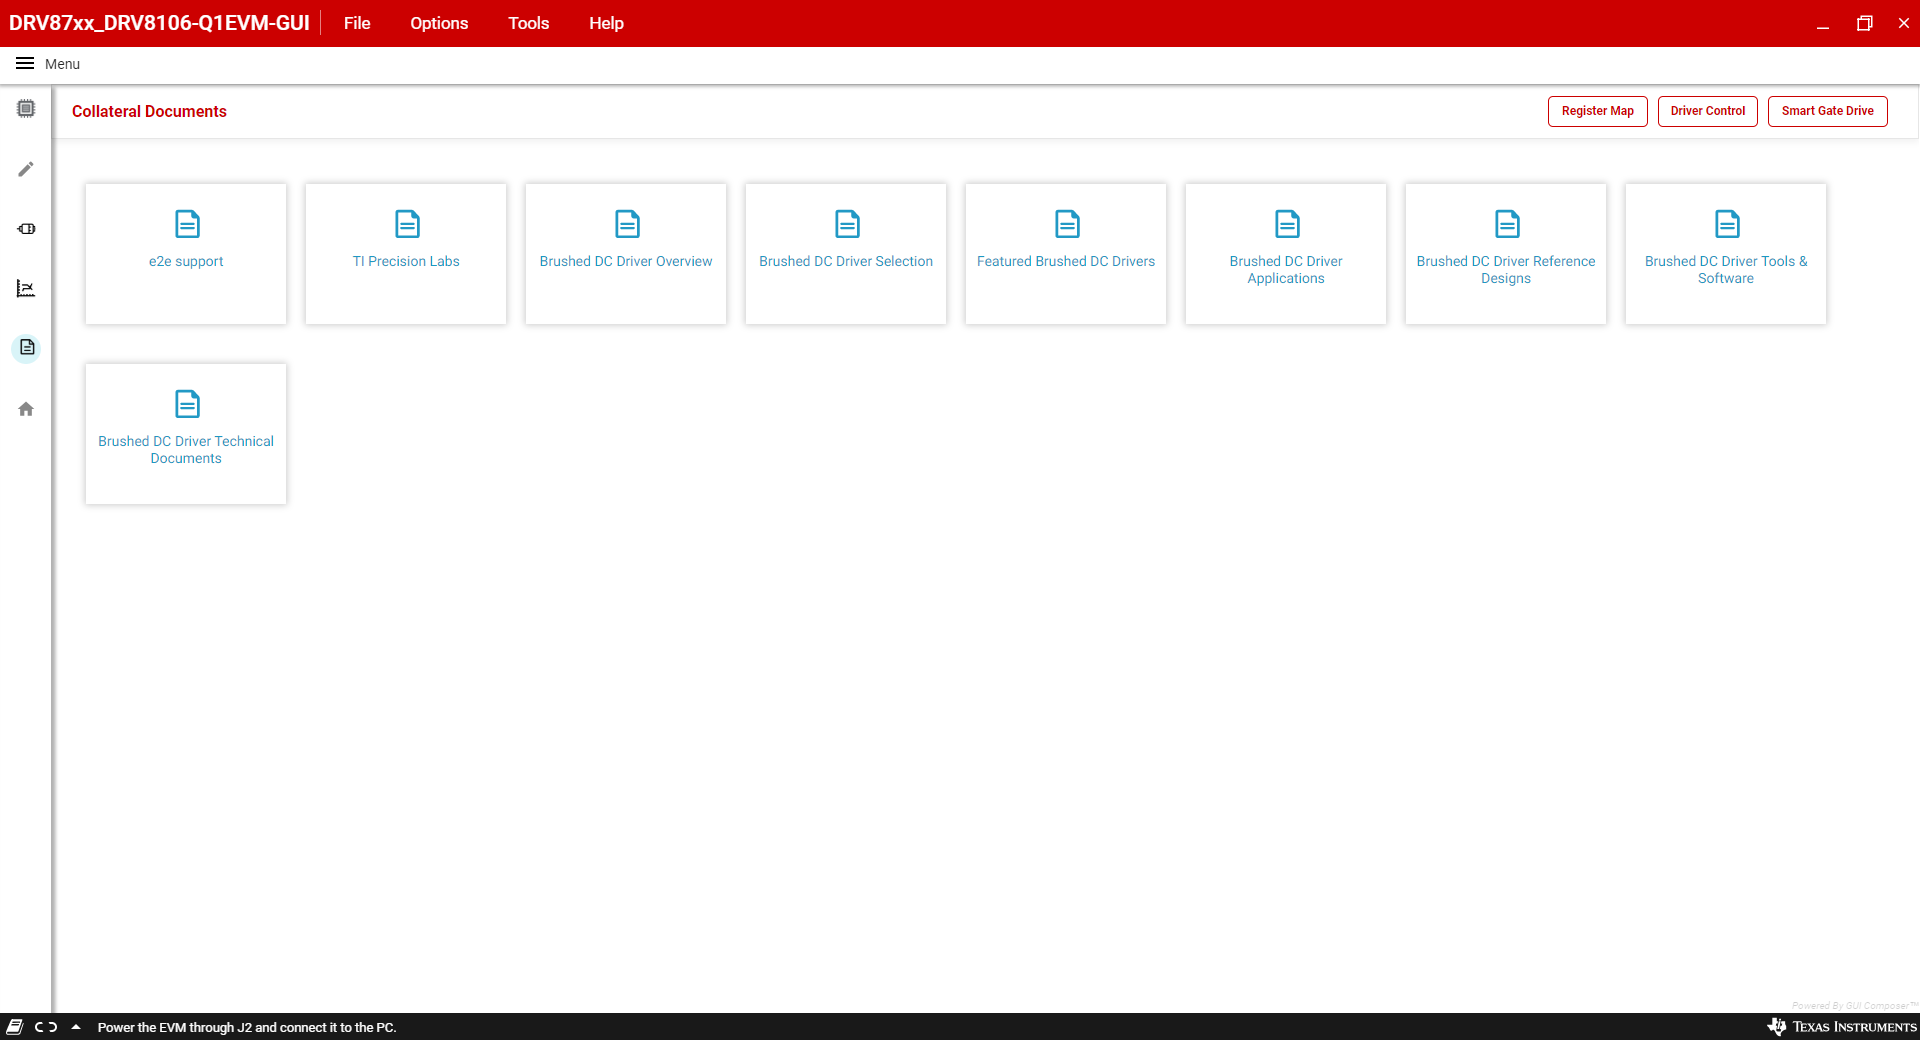Screen dimensions: 1920x1040
Task: Open Brushed DC Driver Overview link
Action: [x=626, y=261]
